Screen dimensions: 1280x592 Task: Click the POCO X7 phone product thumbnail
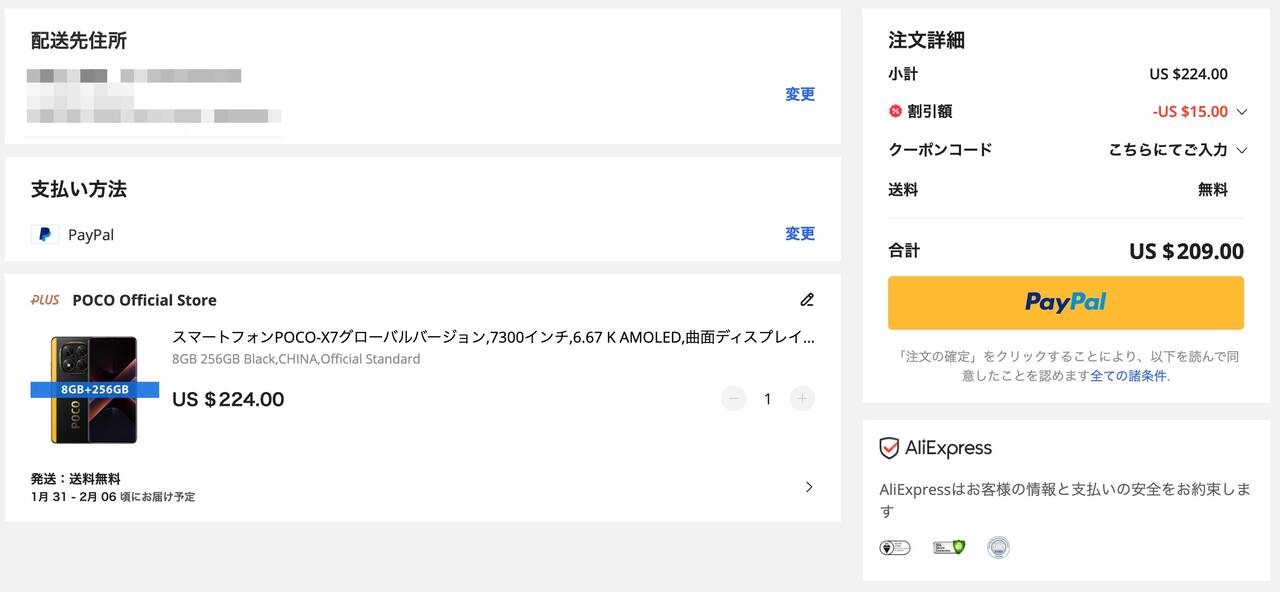coord(94,390)
